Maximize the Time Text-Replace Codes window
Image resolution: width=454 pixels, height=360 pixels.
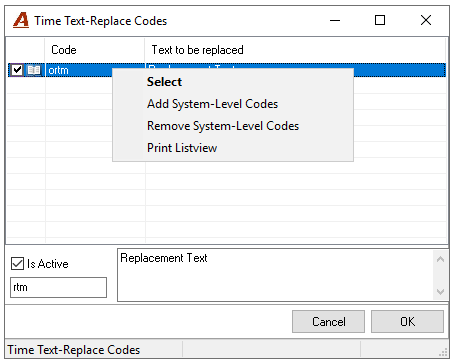(380, 20)
